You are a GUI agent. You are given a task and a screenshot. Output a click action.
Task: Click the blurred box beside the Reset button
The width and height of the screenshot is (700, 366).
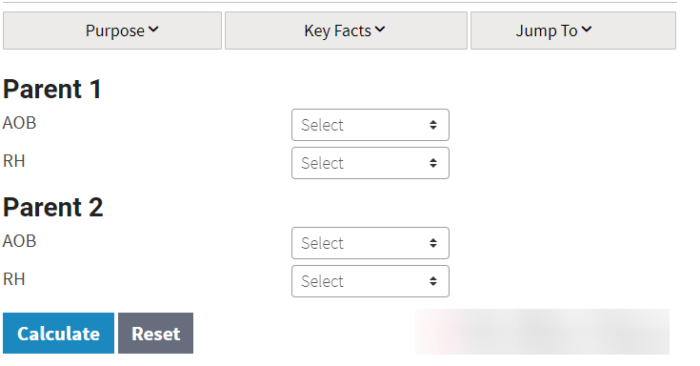pos(542,332)
